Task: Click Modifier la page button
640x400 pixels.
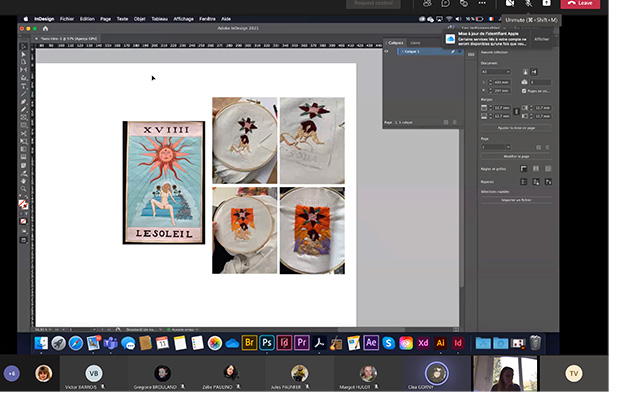Action: pyautogui.click(x=517, y=156)
